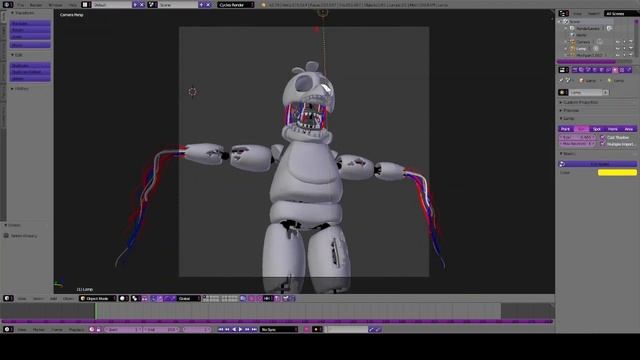Click the Duplicate Linked button

pos(30,72)
